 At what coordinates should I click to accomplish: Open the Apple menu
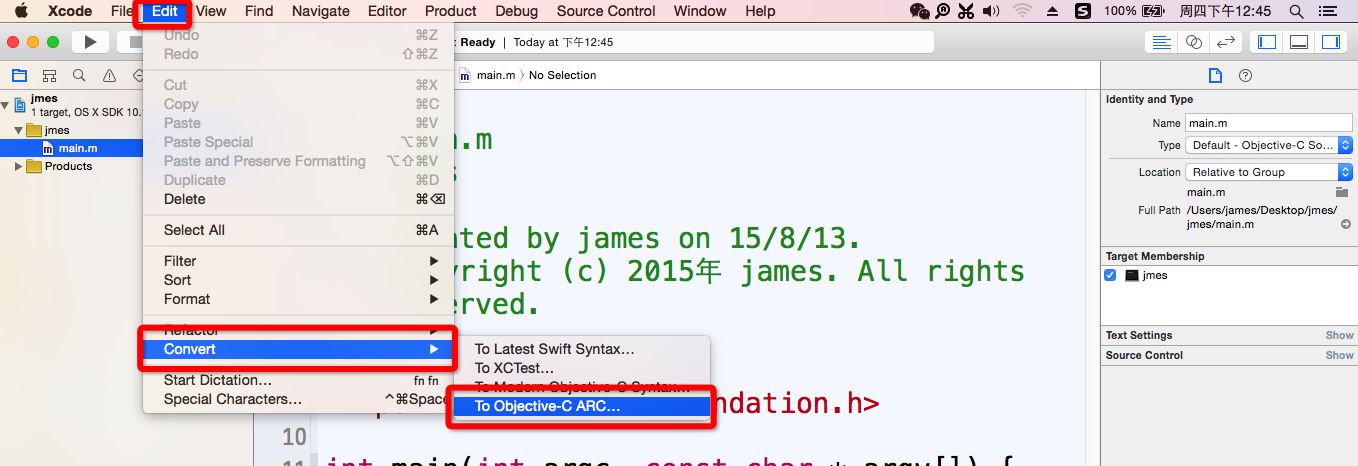tap(21, 11)
